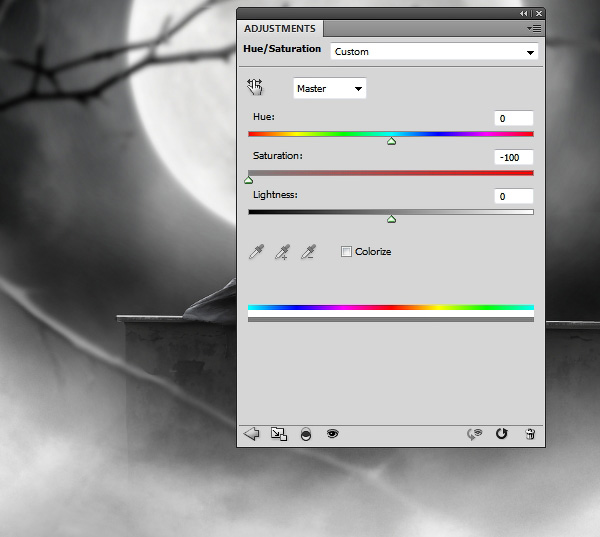Return to adjustment list arrow
This screenshot has width=600, height=537.
pyautogui.click(x=251, y=434)
